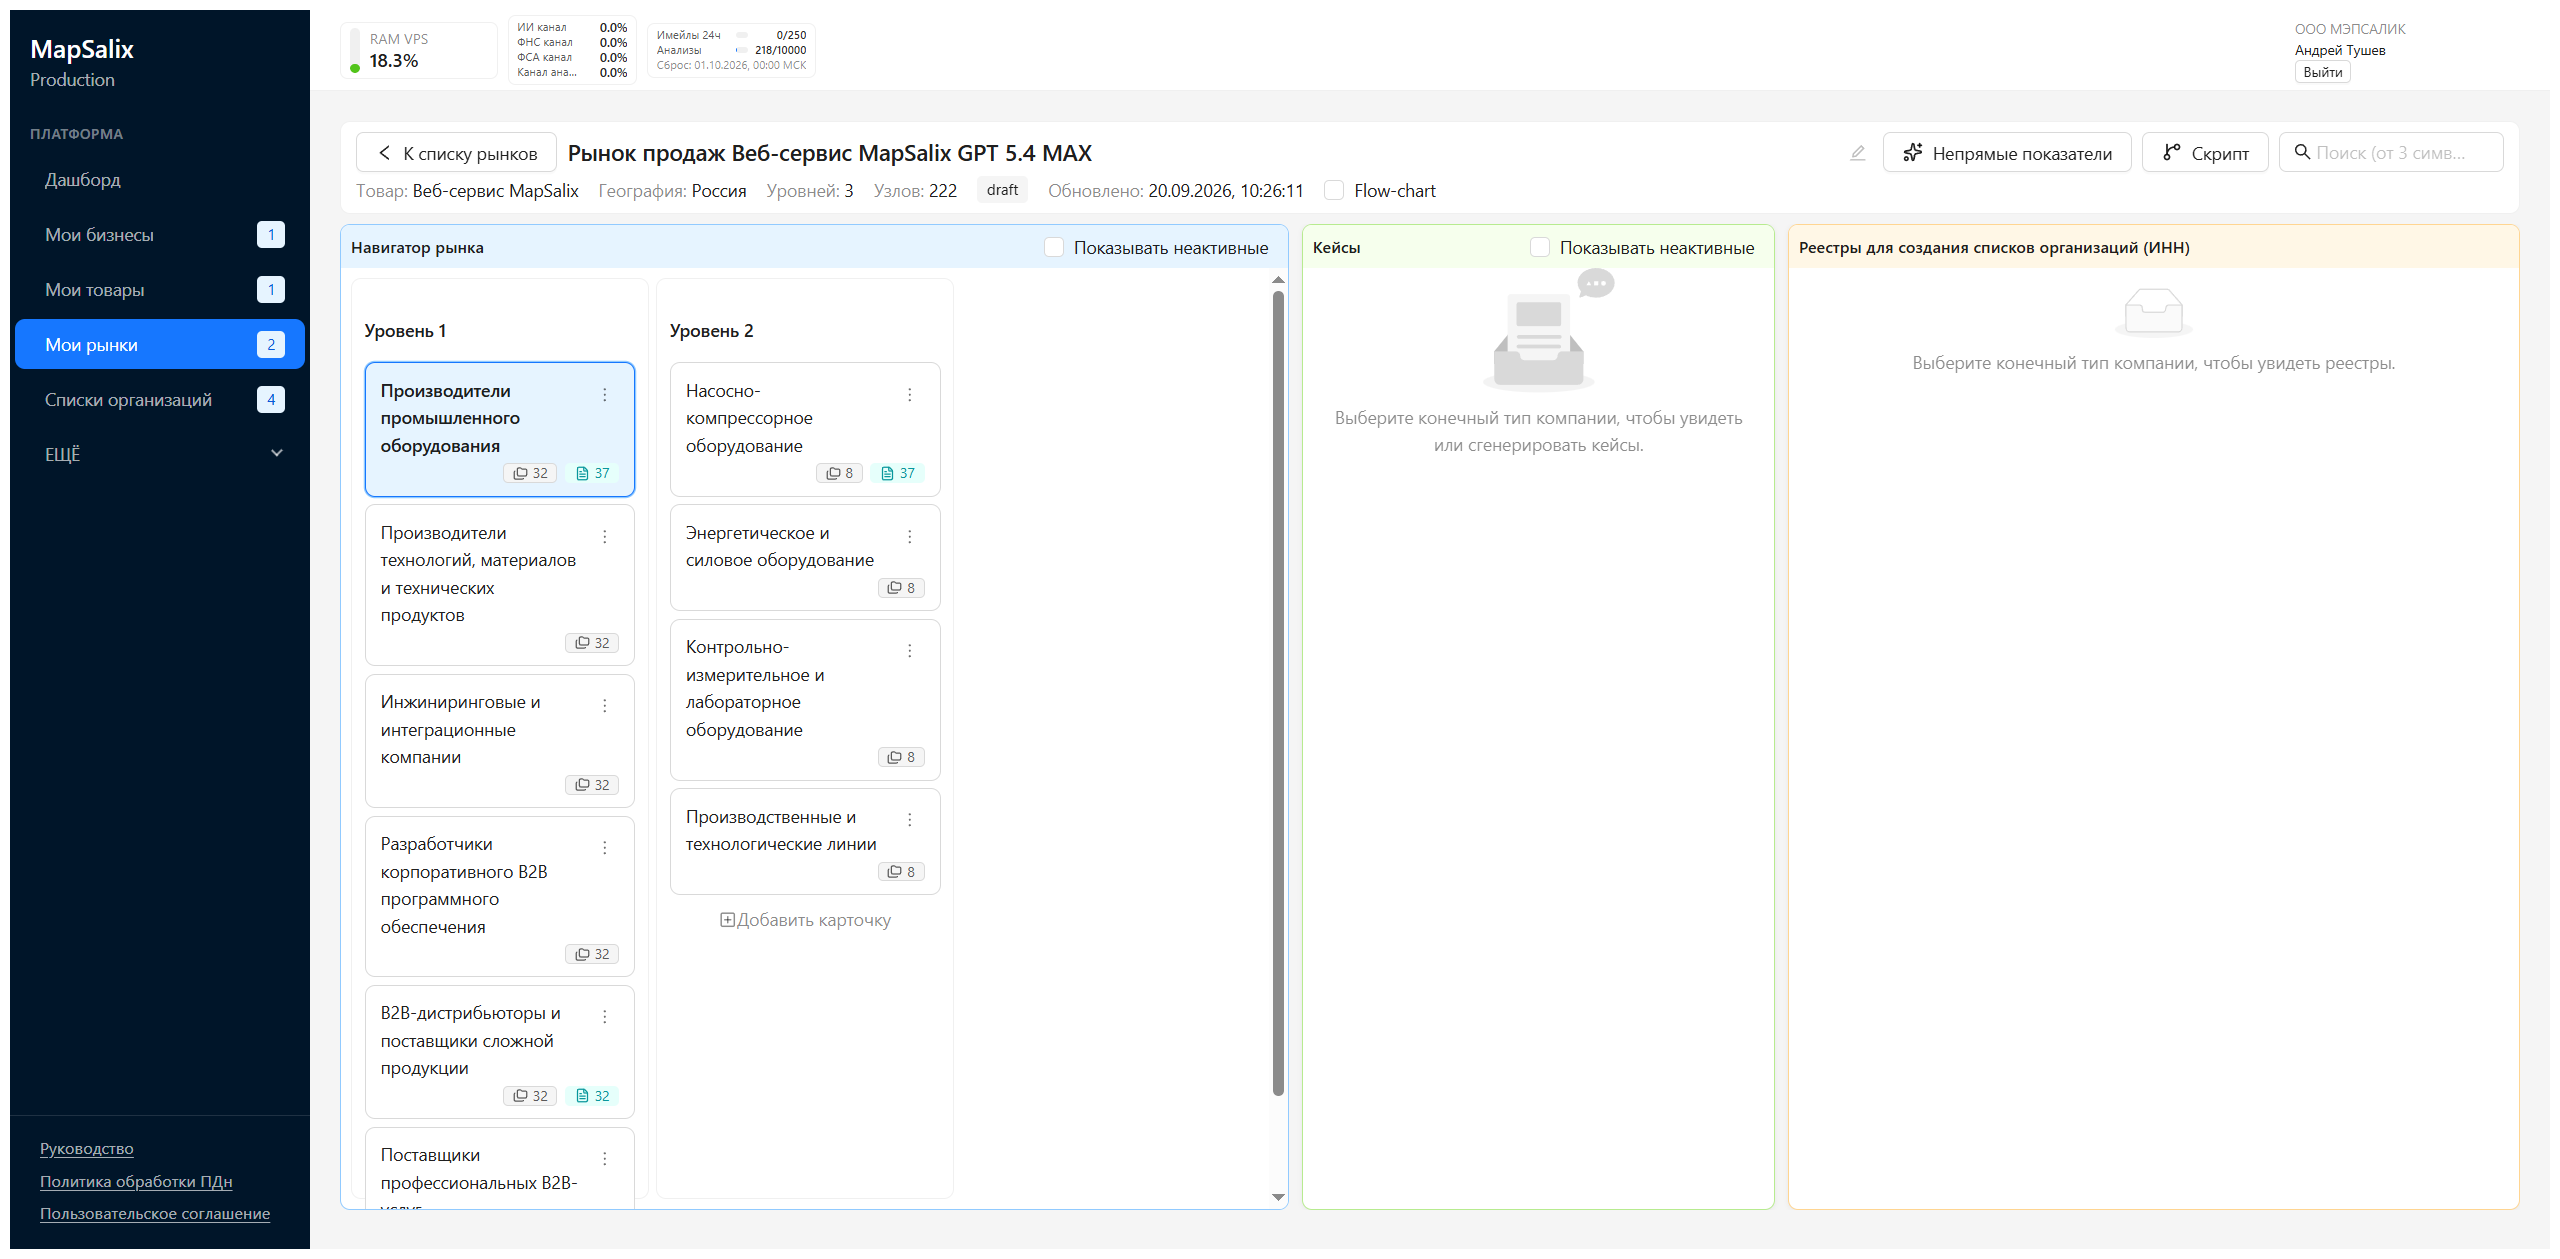Open Мои товары in the sidebar
Viewport: 2560px width, 1259px height.
[x=160, y=290]
